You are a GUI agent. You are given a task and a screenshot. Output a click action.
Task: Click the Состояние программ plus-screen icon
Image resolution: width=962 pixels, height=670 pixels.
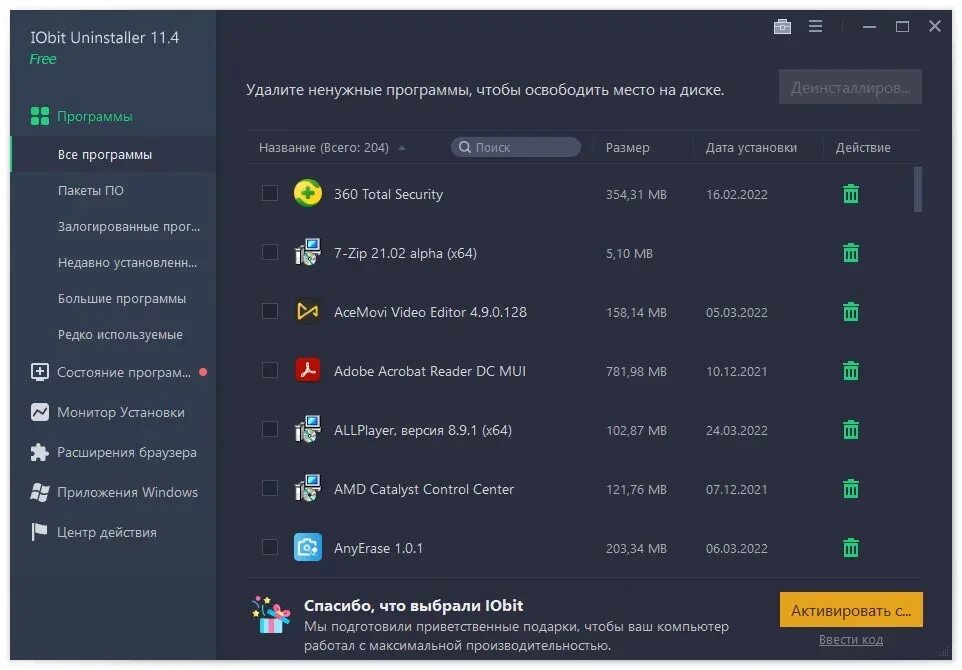[x=40, y=372]
